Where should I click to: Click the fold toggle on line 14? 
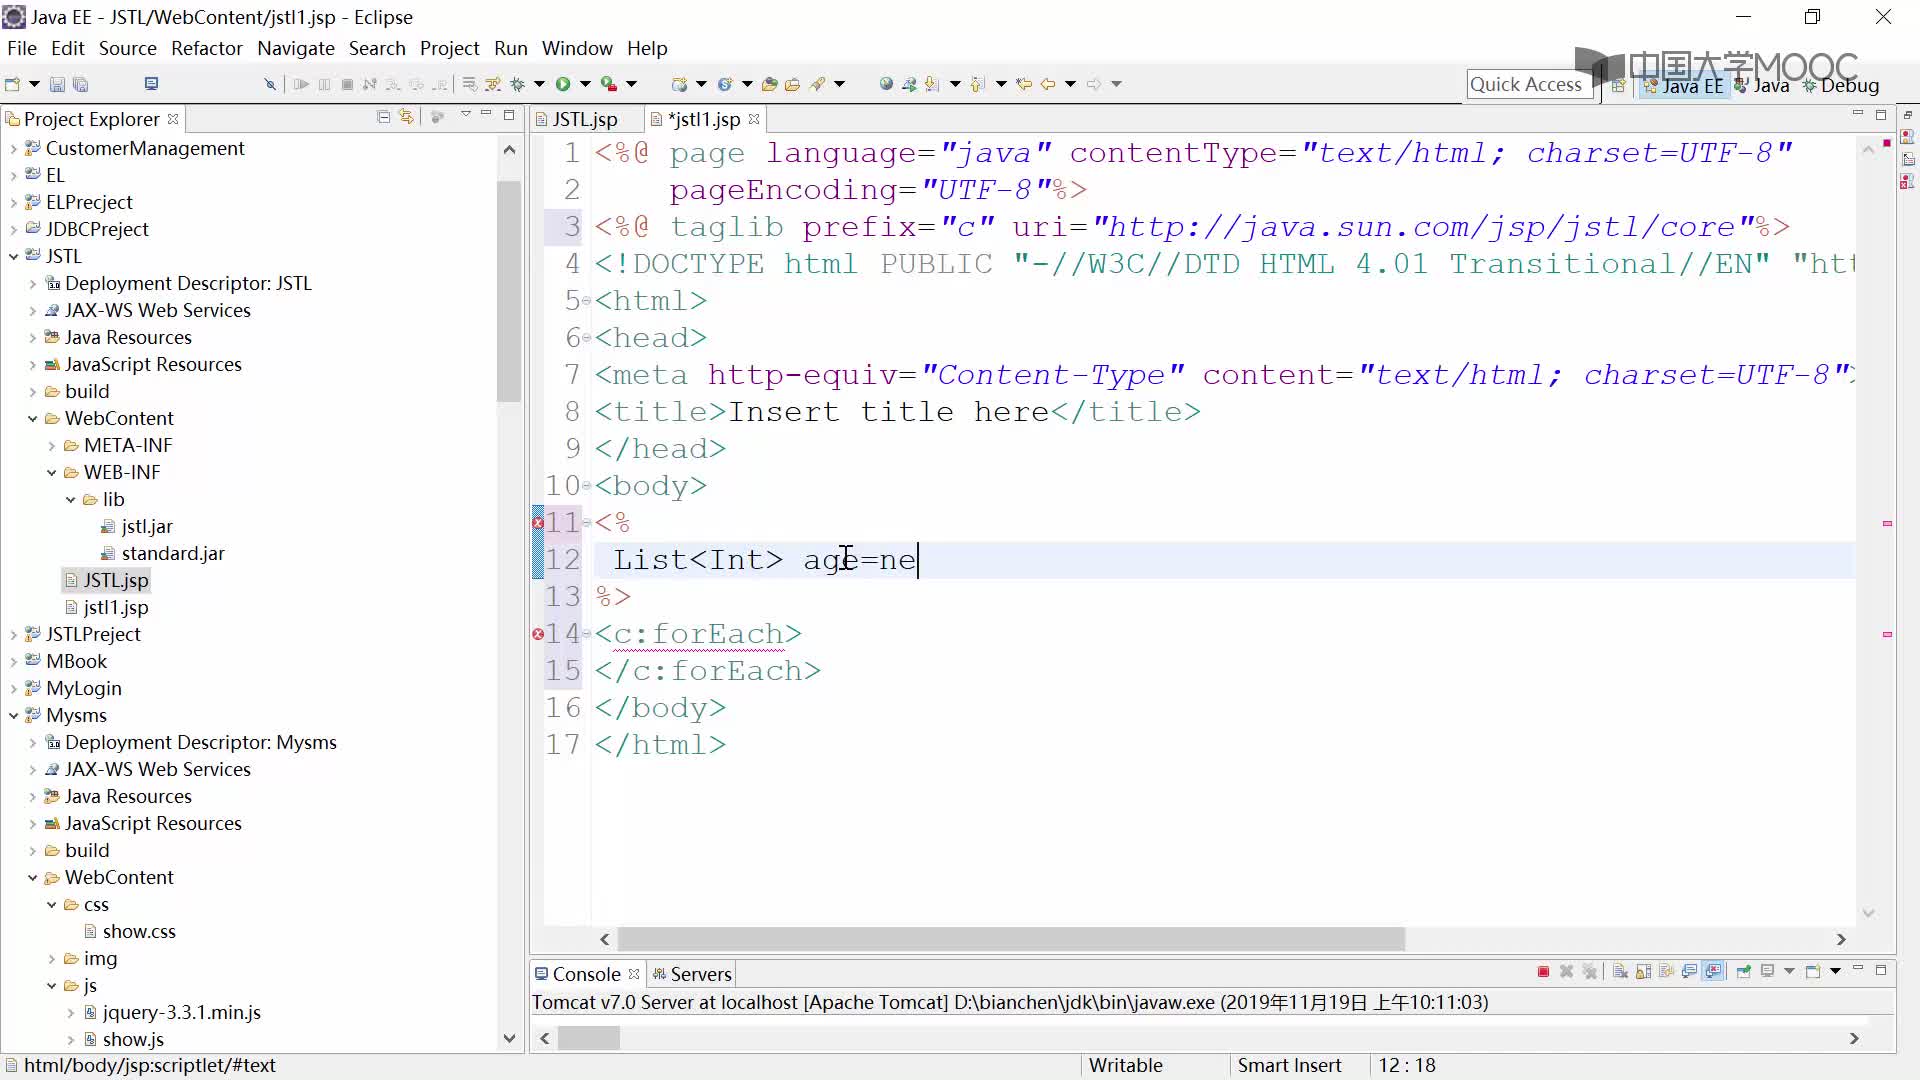pos(587,634)
